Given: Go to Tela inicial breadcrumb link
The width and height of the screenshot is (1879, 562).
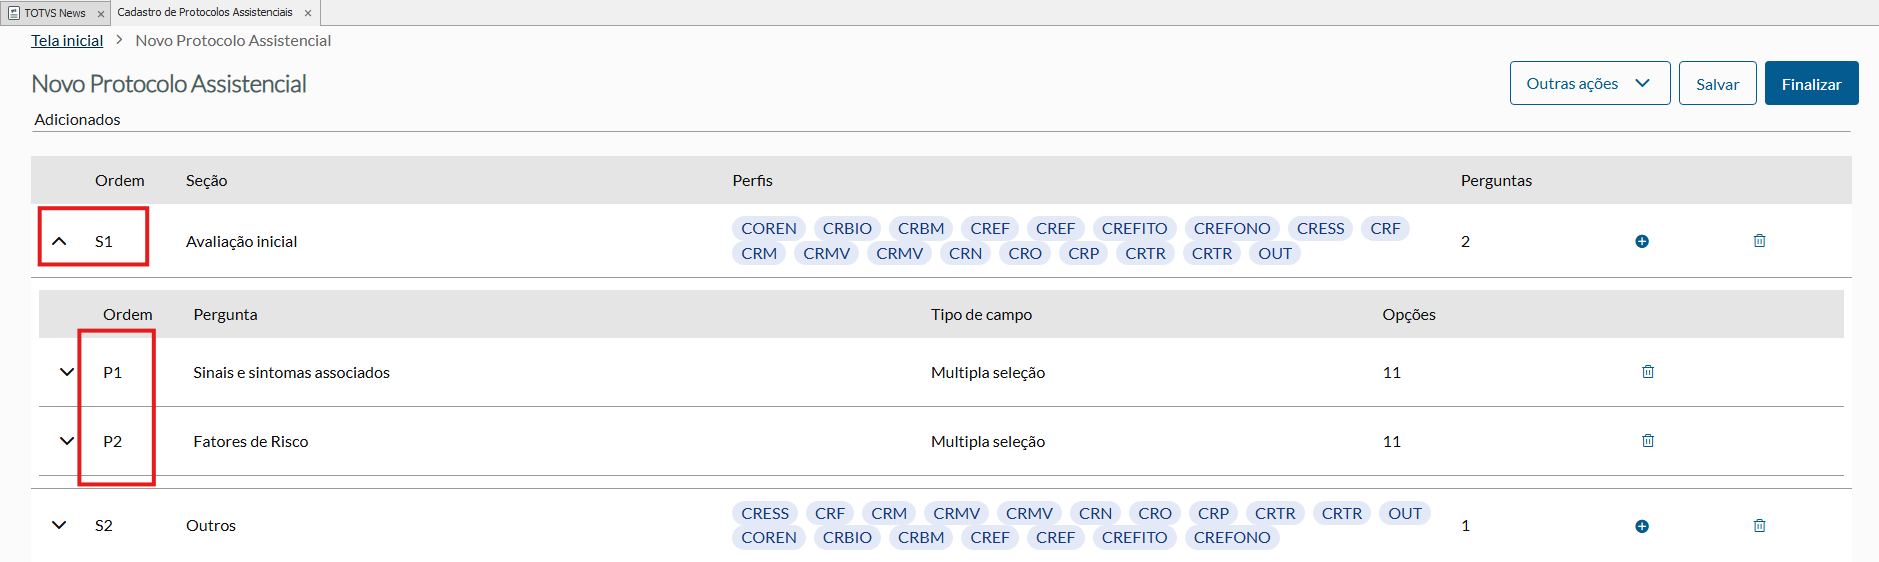Looking at the screenshot, I should pyautogui.click(x=67, y=41).
